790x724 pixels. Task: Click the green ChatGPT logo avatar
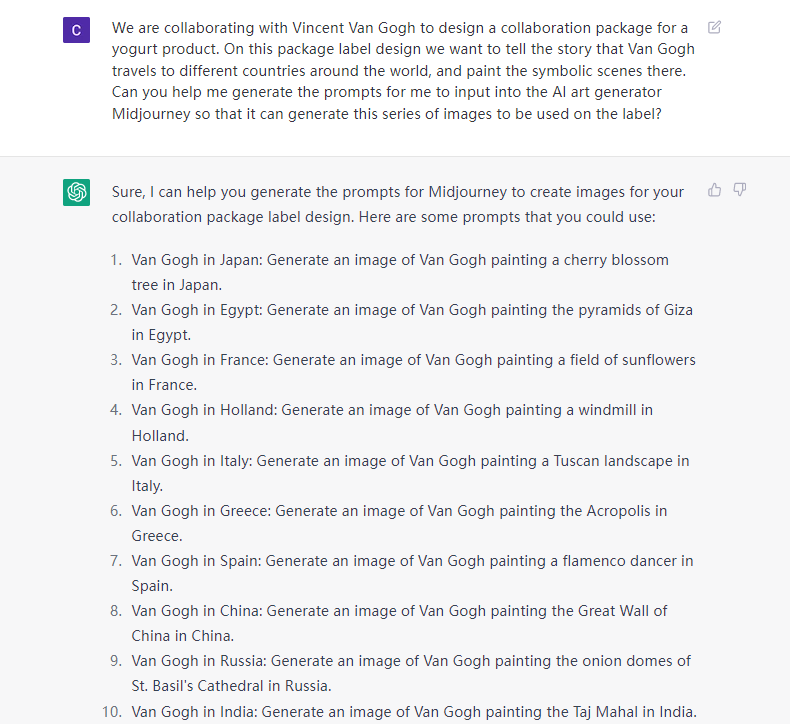(77, 192)
